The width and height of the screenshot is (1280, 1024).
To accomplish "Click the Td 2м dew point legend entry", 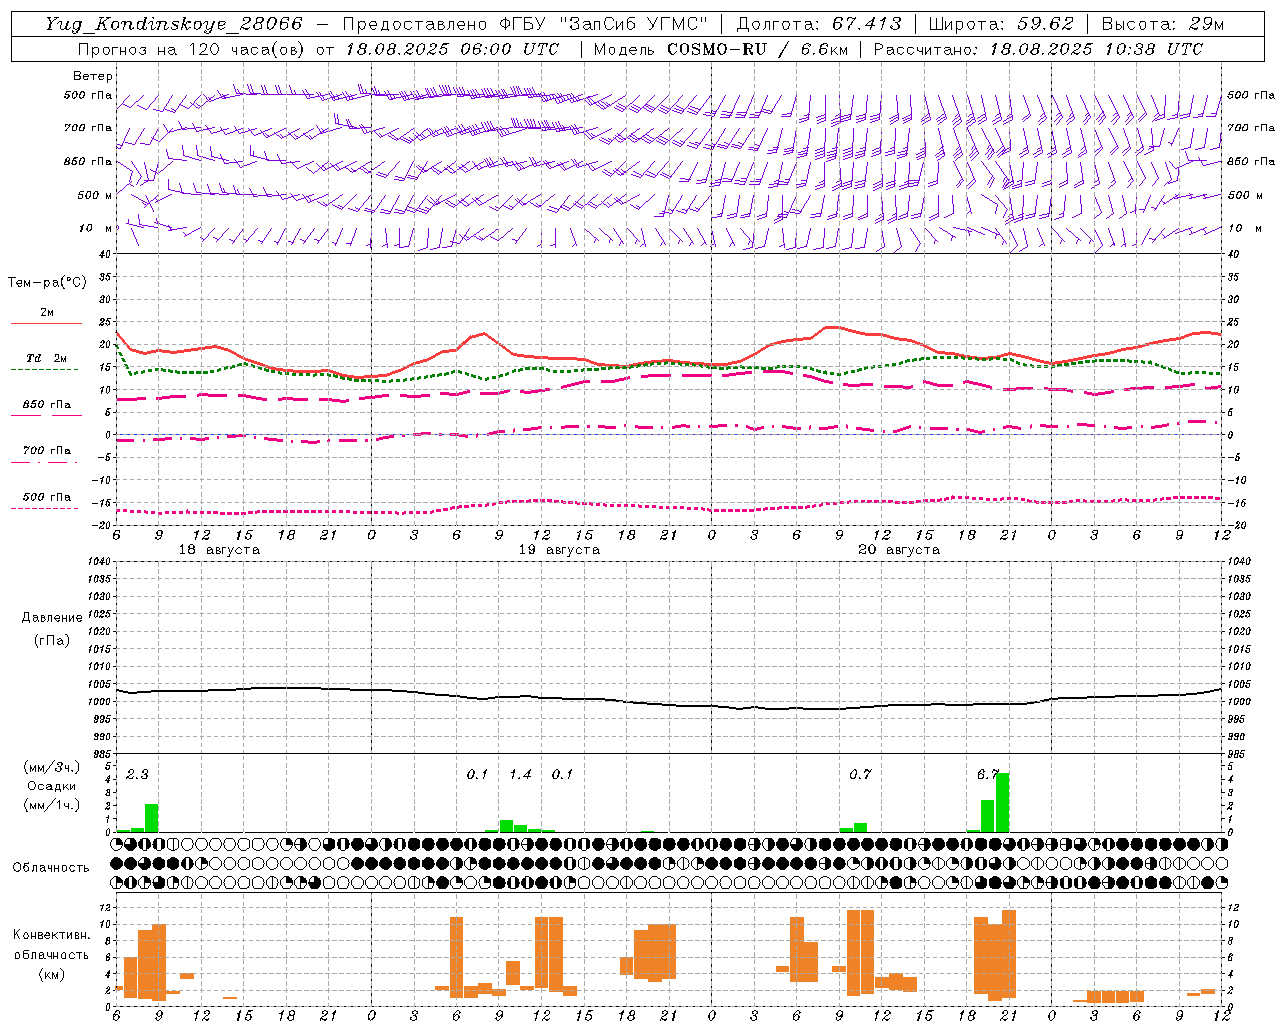I will coord(46,358).
